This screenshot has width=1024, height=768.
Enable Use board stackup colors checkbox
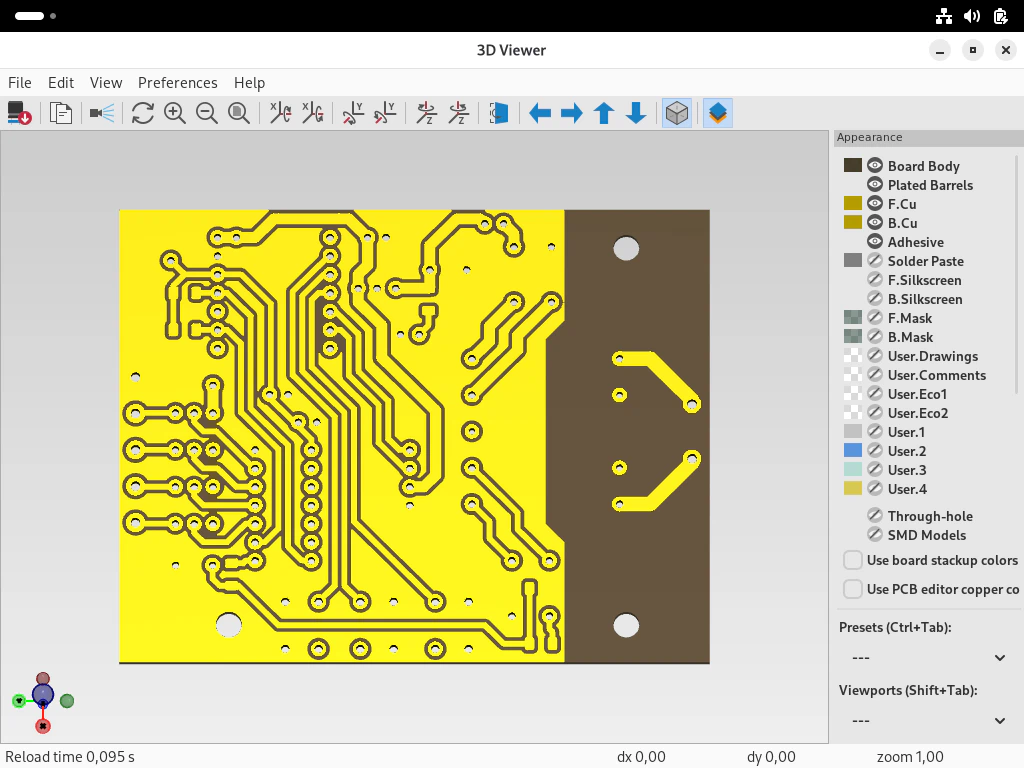point(852,560)
